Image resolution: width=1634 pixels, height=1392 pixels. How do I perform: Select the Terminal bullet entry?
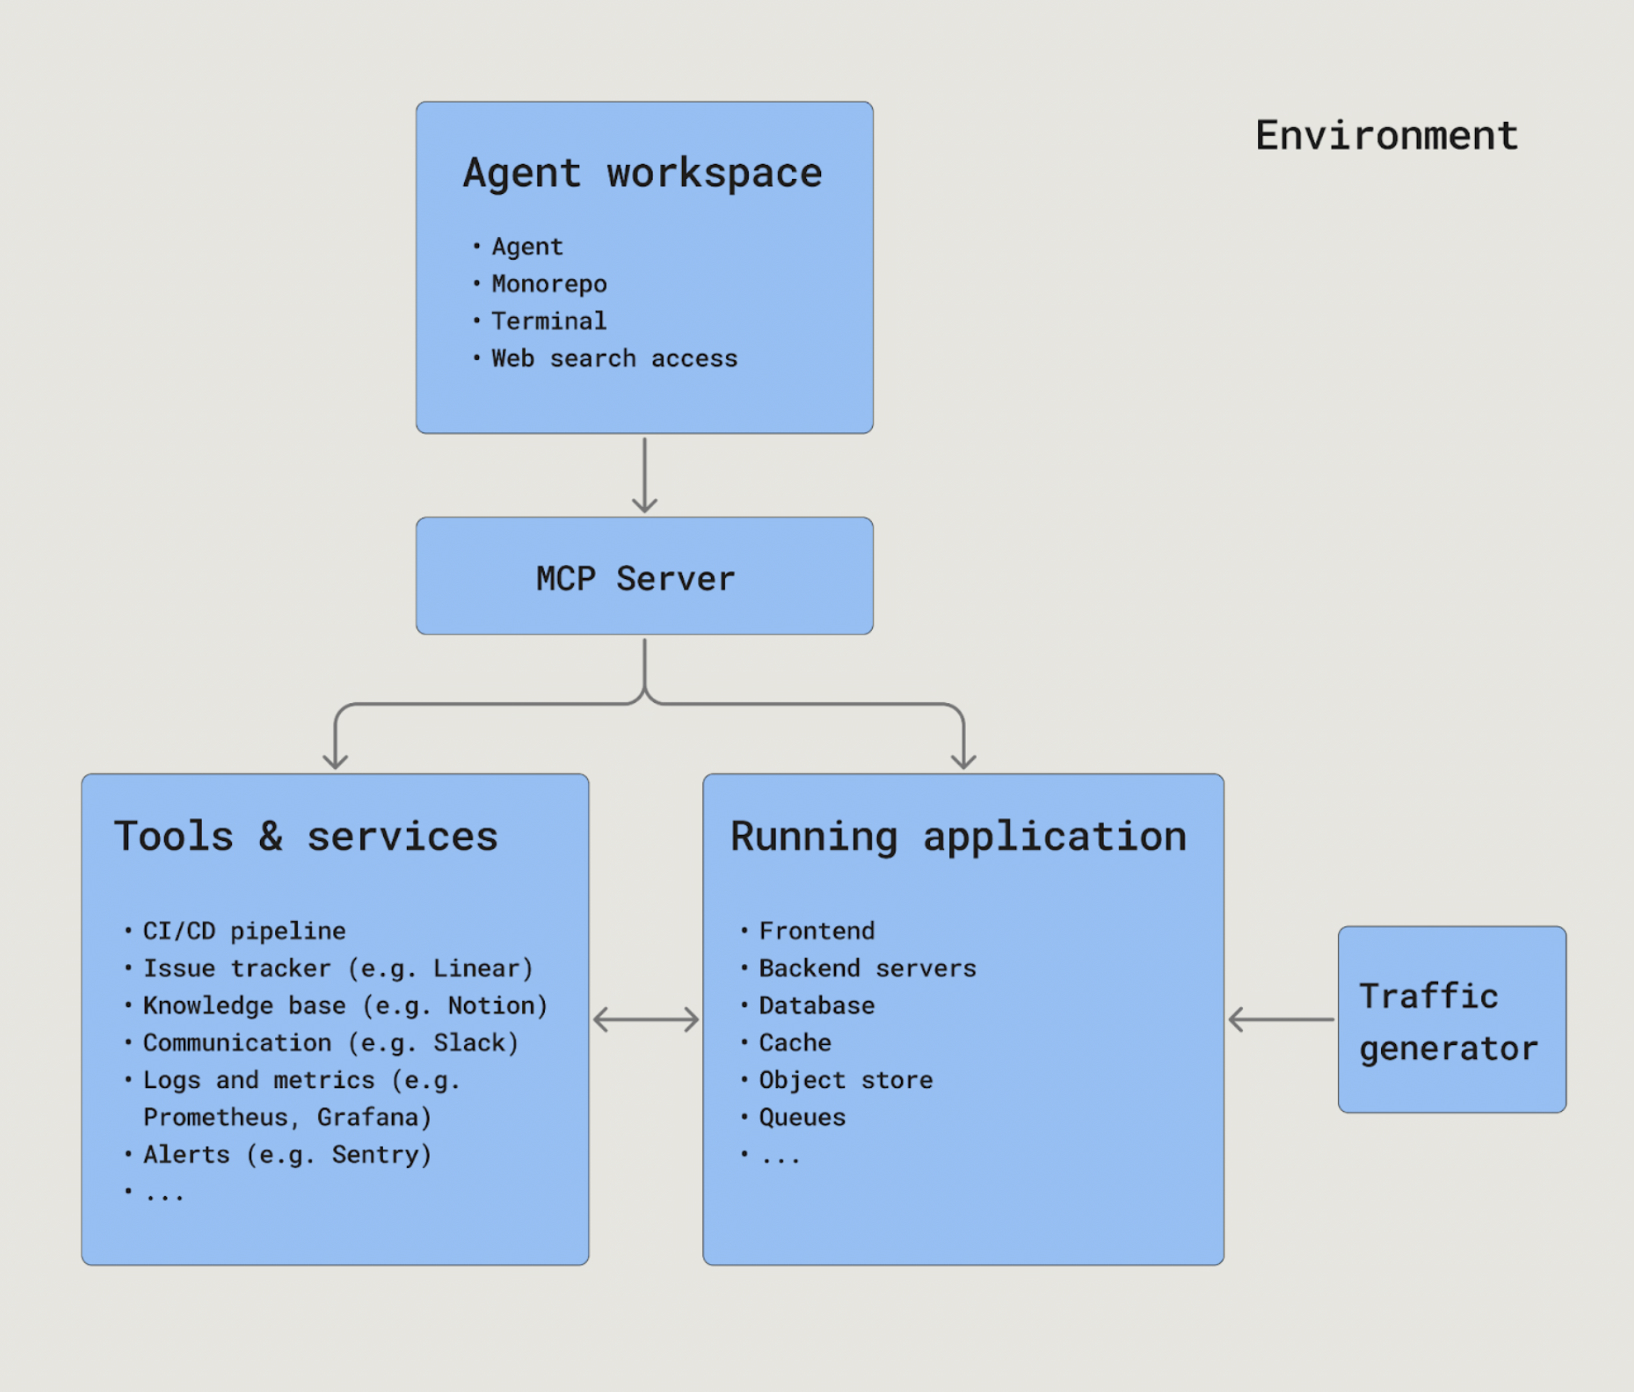click(x=548, y=321)
